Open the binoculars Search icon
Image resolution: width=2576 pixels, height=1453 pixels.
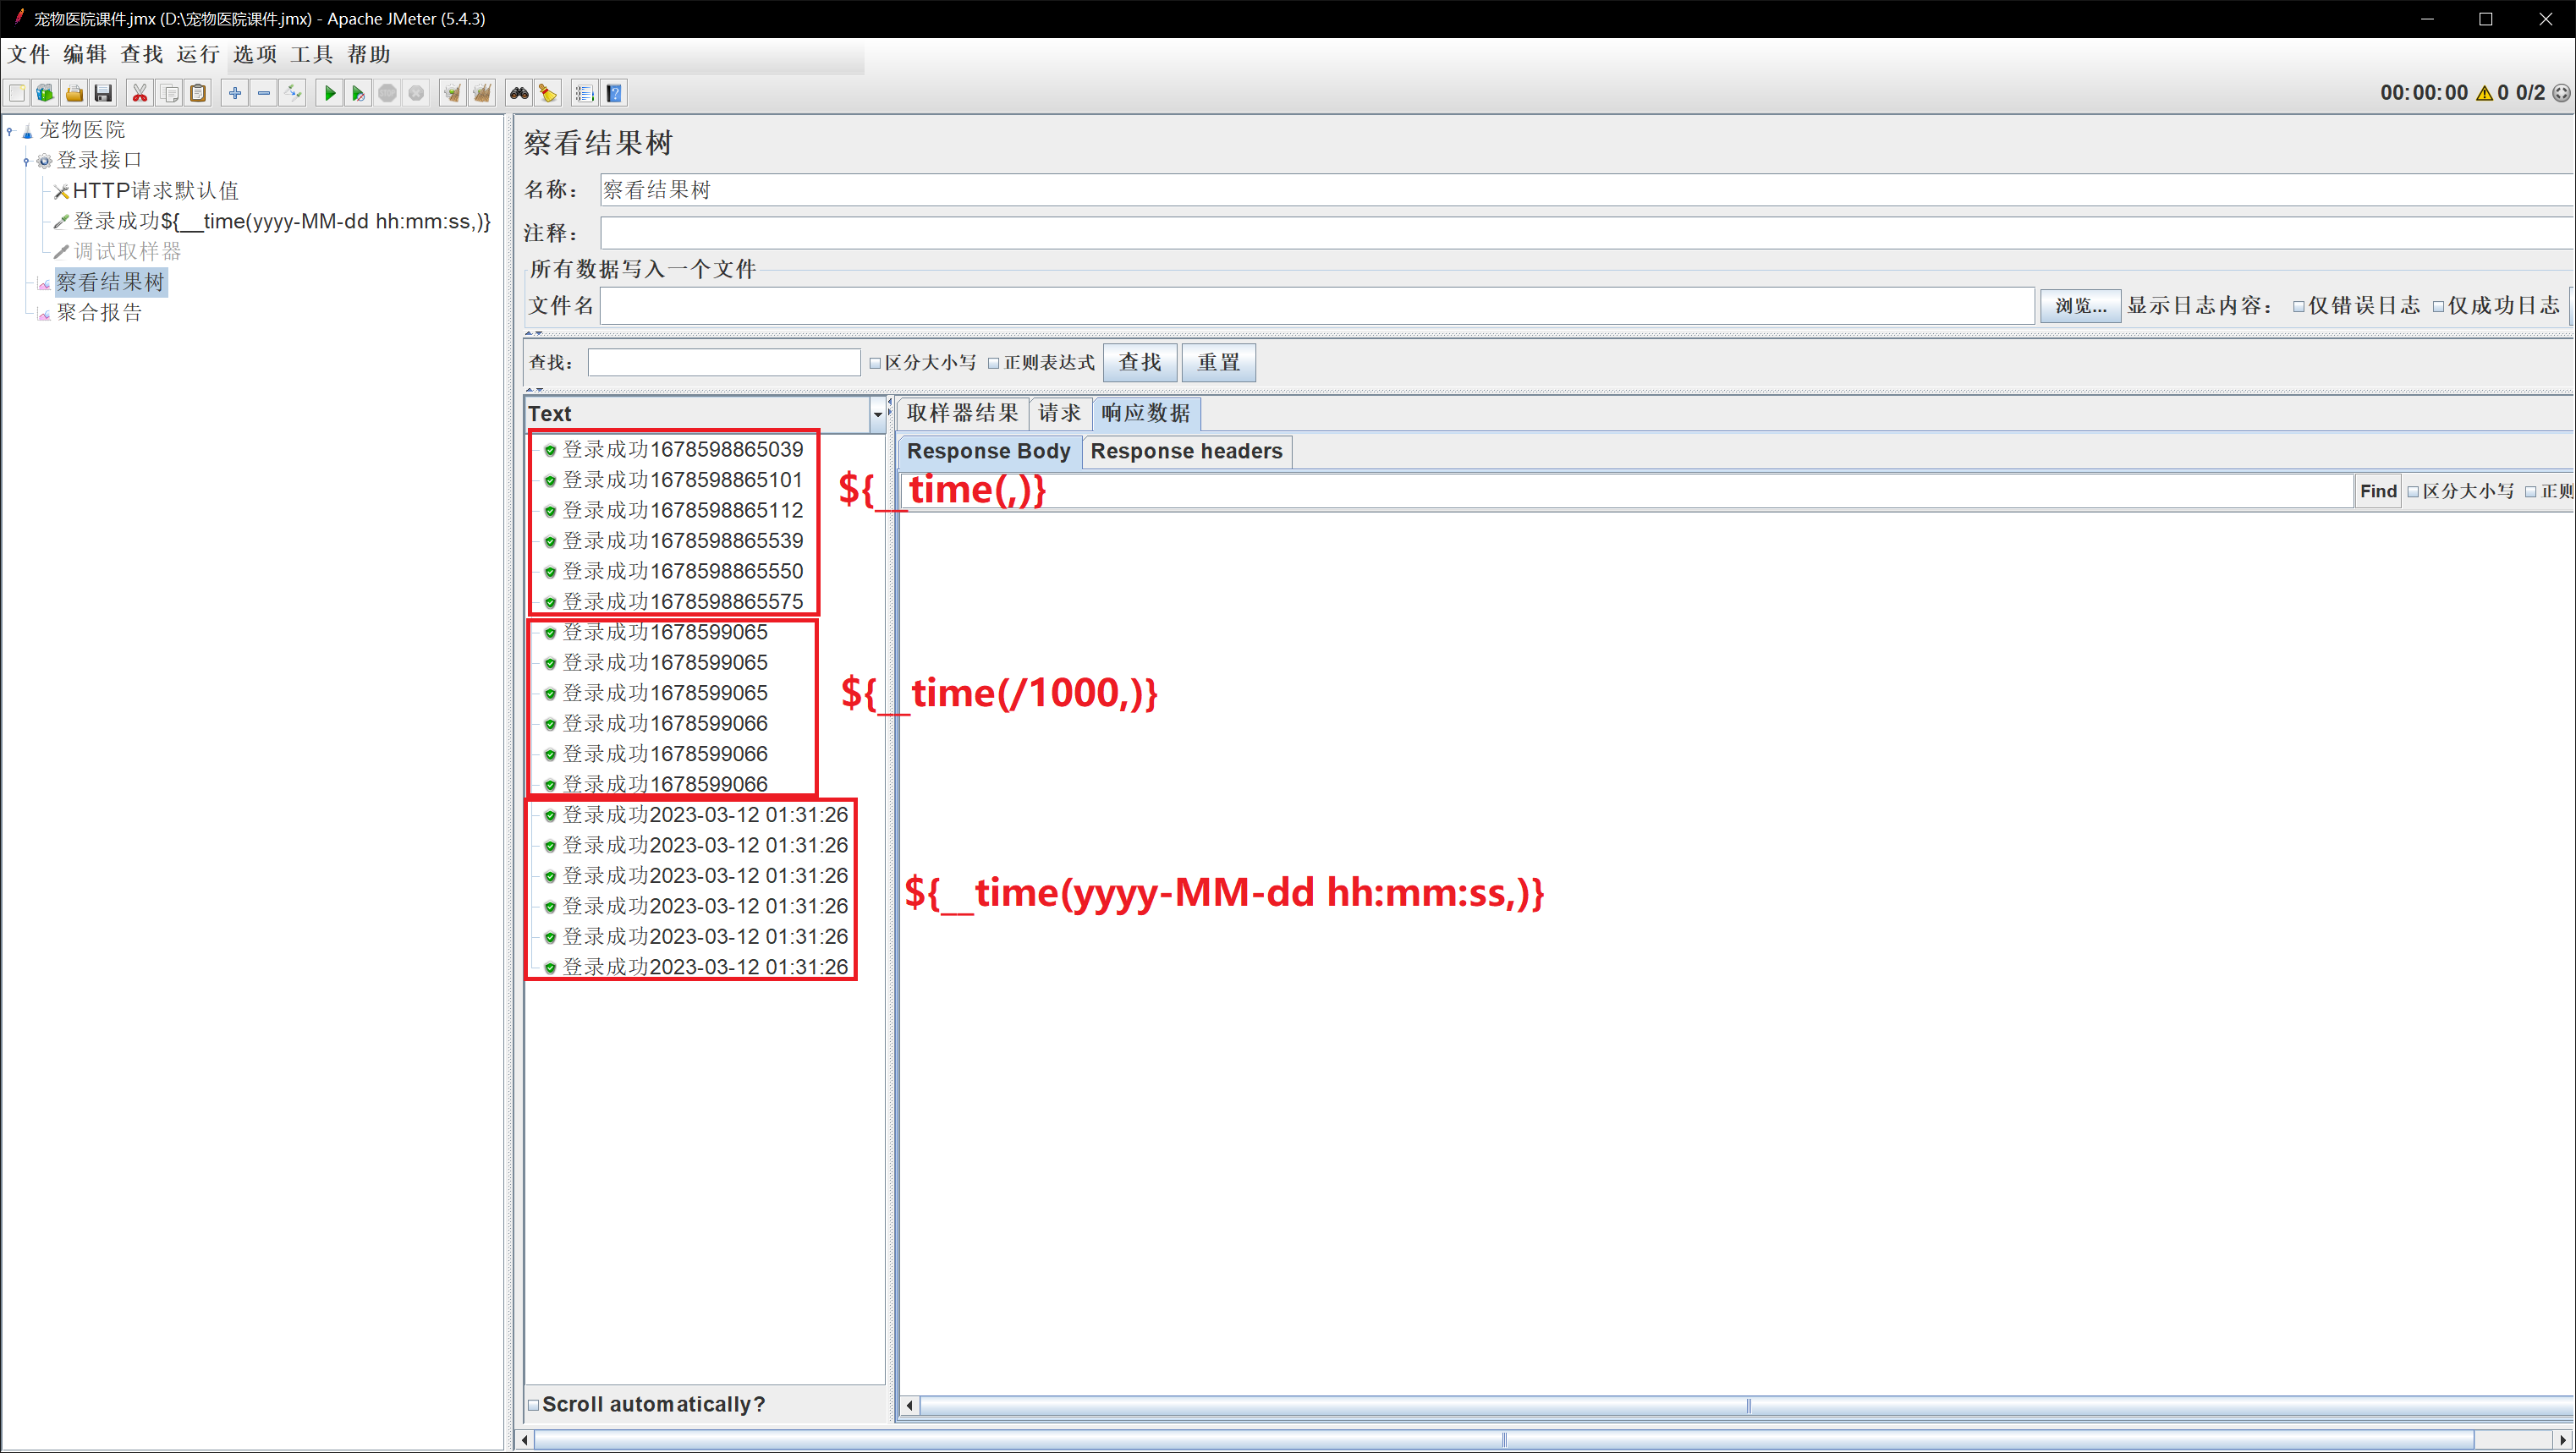(519, 93)
